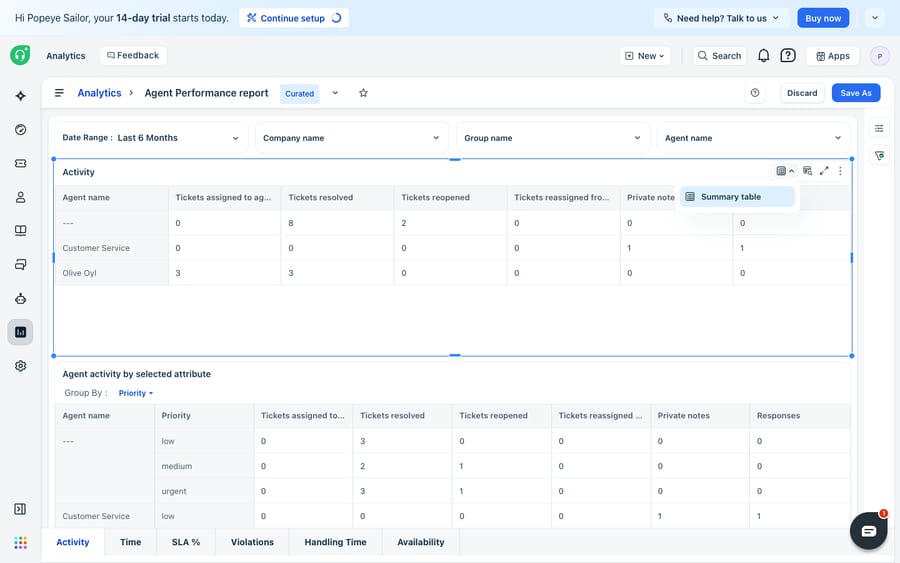Open the chart type selector in Activity widget

(x=785, y=171)
